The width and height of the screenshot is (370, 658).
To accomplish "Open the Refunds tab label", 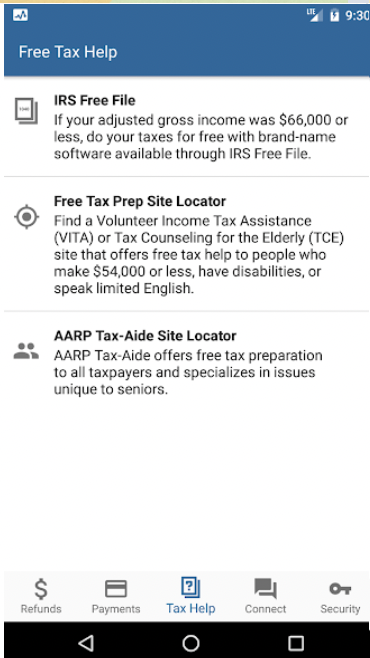I will click(x=41, y=608).
